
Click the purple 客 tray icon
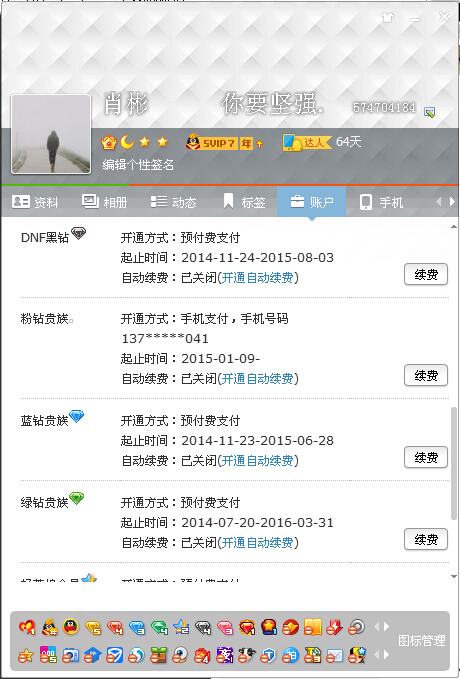(224, 656)
